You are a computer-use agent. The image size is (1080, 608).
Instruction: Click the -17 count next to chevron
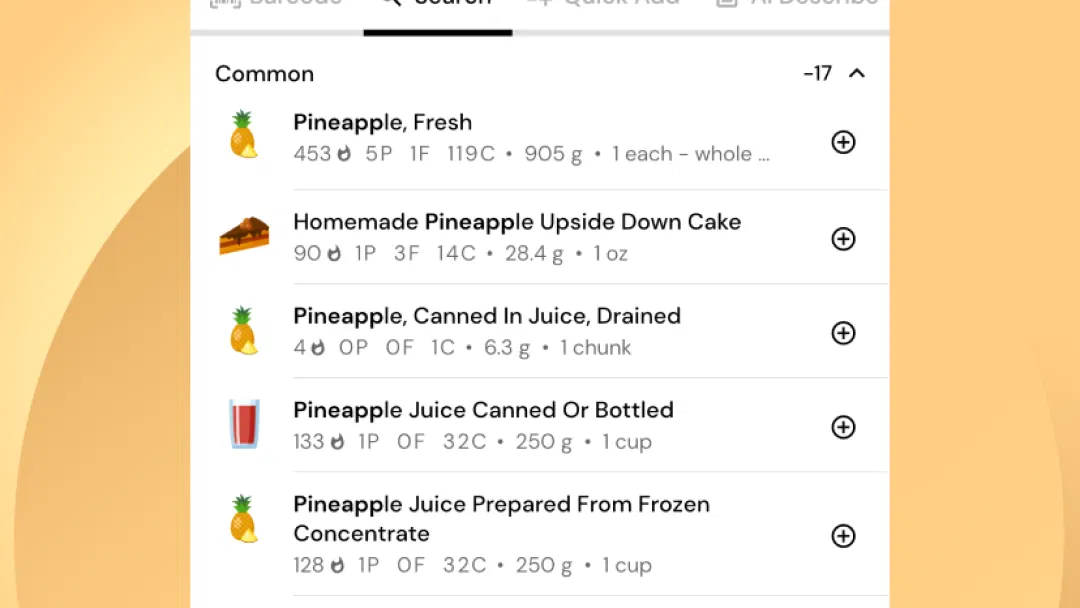pyautogui.click(x=818, y=73)
